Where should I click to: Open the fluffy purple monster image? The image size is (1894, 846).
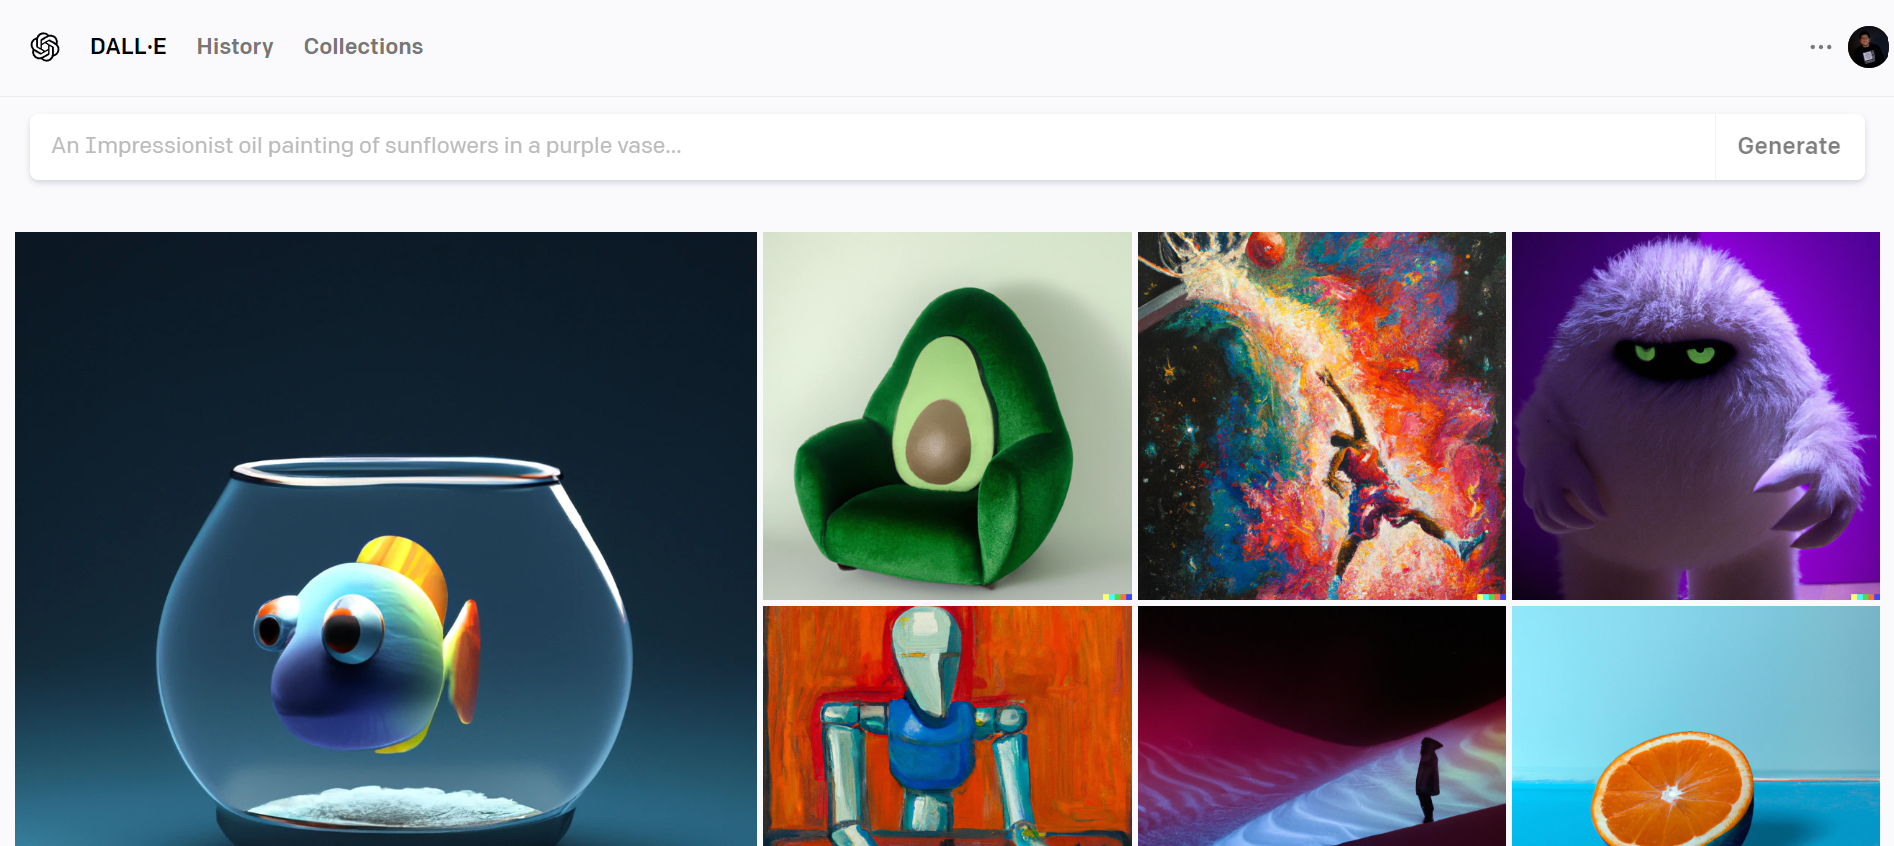[1696, 416]
